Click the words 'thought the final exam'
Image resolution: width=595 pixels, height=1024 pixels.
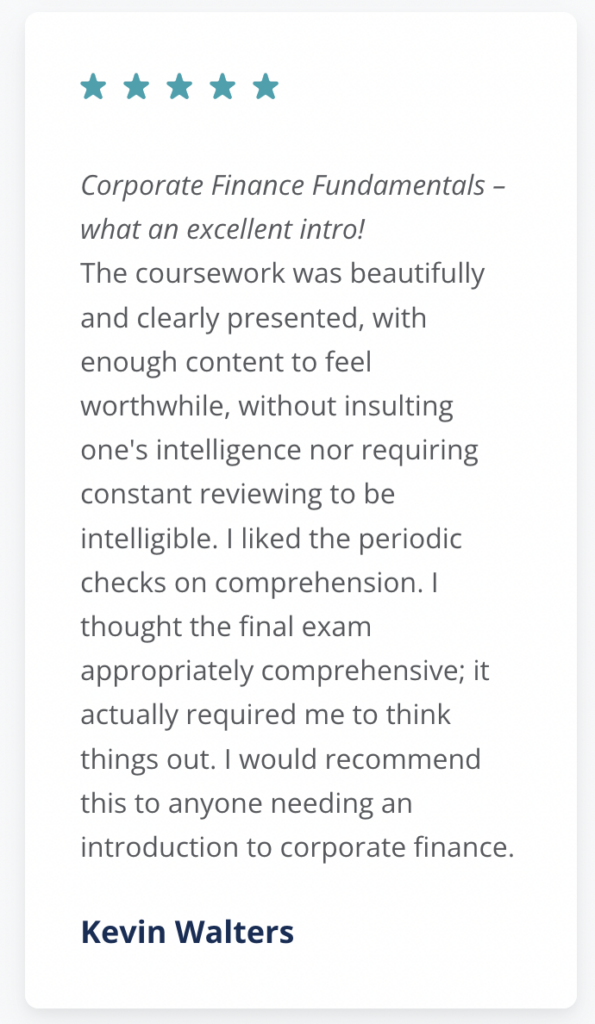[x=226, y=627]
